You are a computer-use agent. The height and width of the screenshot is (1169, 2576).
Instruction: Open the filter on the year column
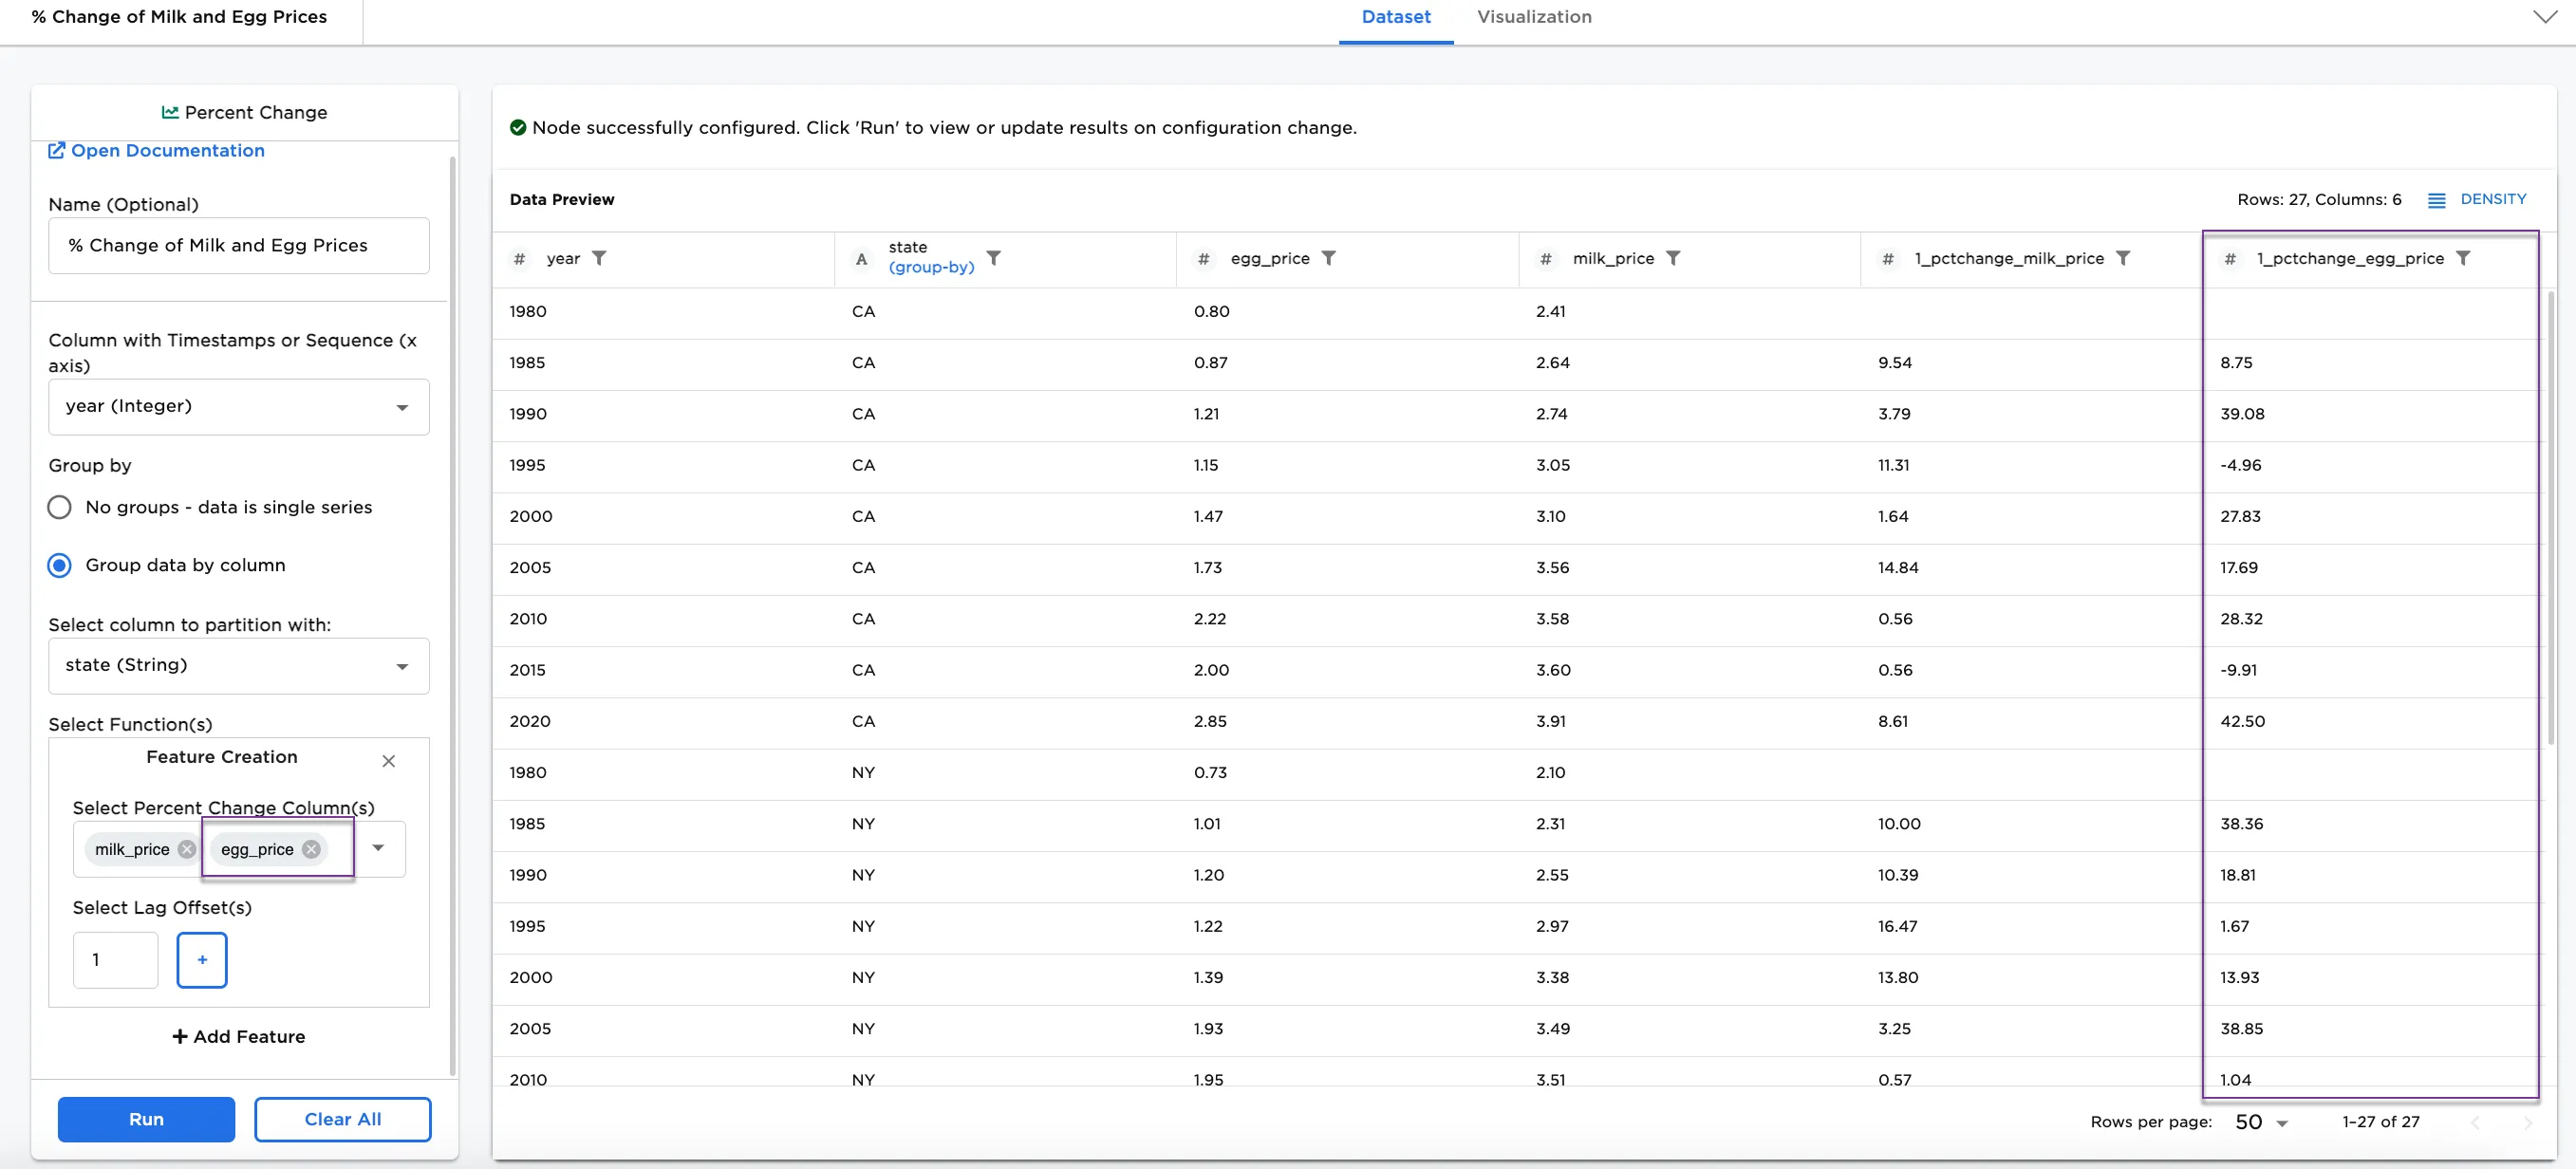(x=602, y=258)
